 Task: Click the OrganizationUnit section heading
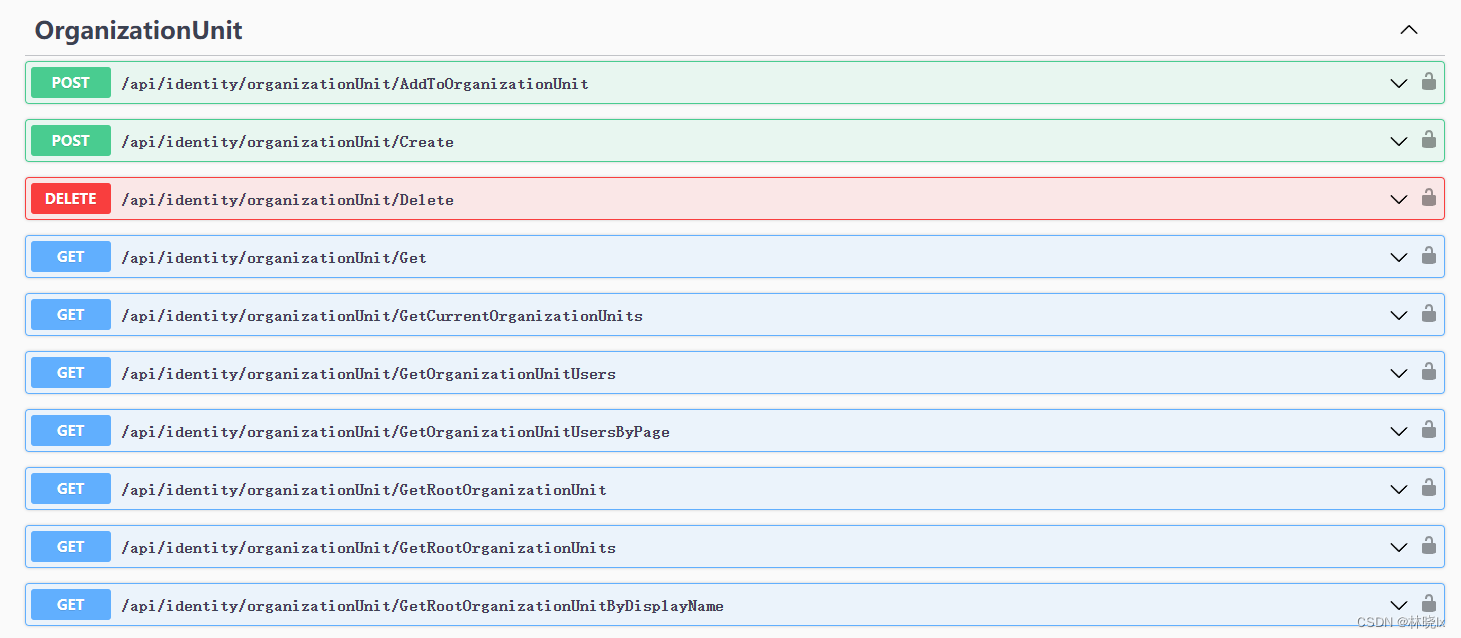click(x=139, y=30)
